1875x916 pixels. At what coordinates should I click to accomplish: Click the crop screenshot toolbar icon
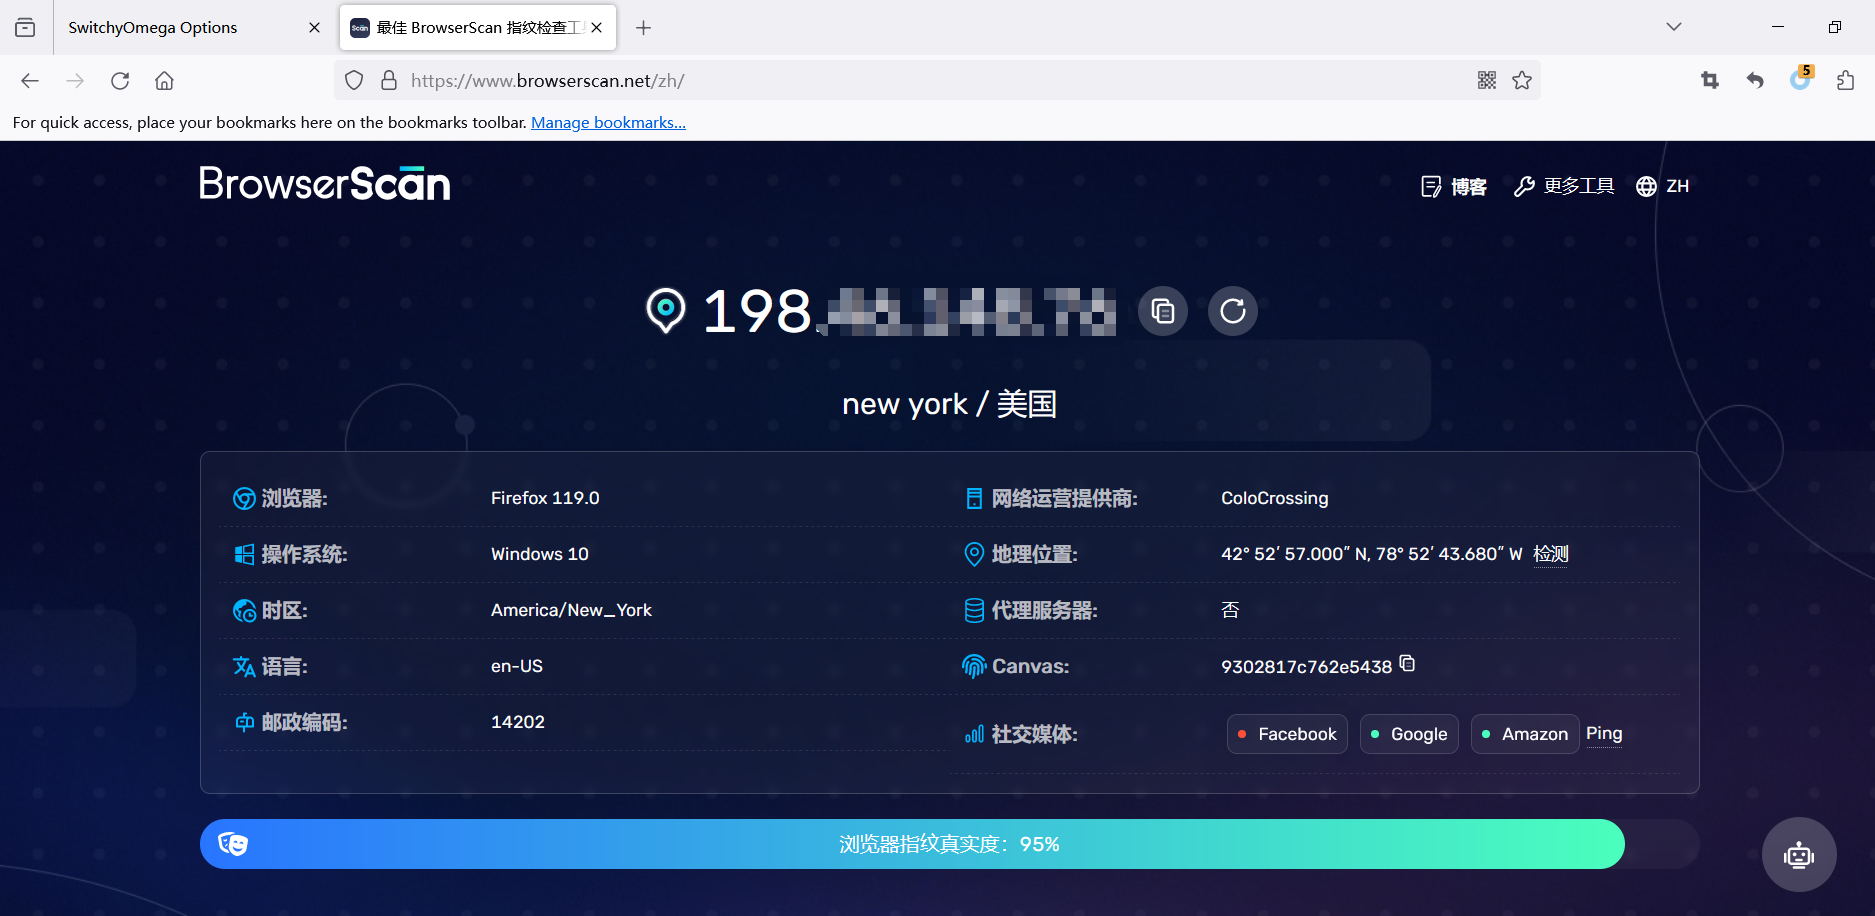point(1710,81)
